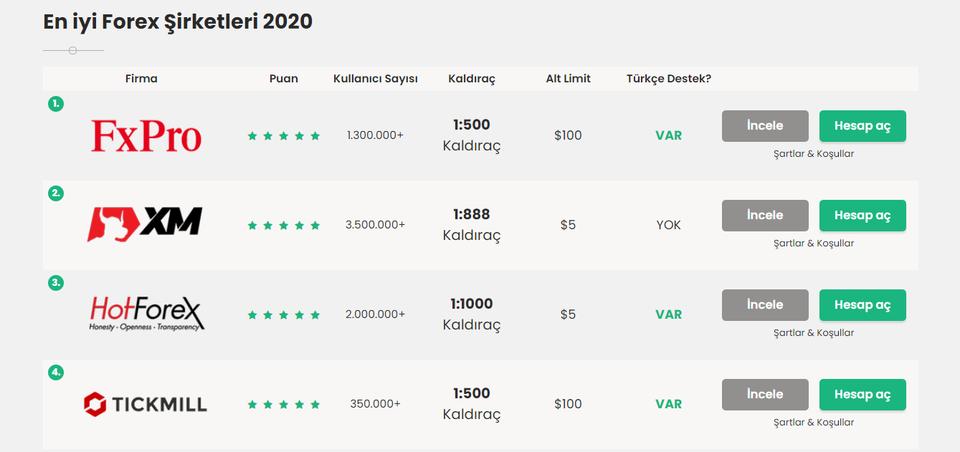Click the HotForex logo

[147, 314]
